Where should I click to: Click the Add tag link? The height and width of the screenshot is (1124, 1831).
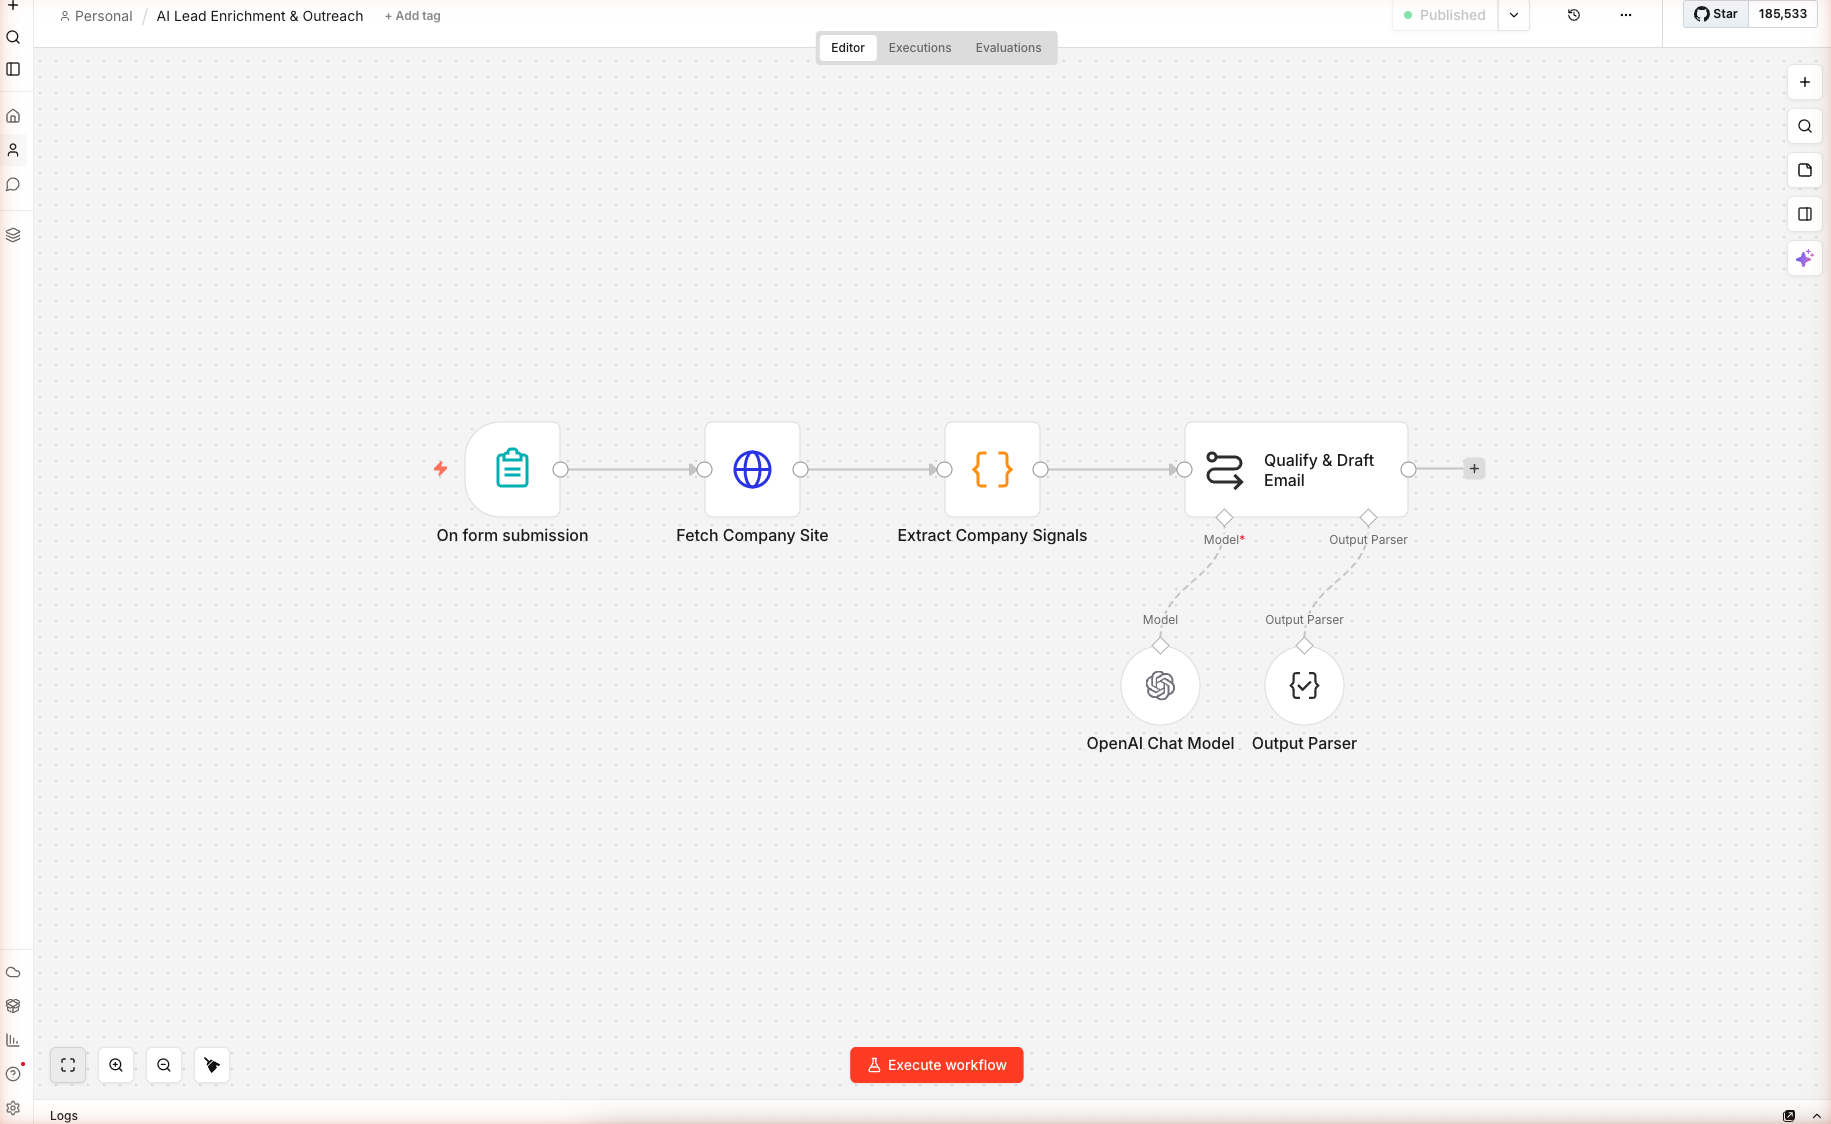(x=412, y=16)
